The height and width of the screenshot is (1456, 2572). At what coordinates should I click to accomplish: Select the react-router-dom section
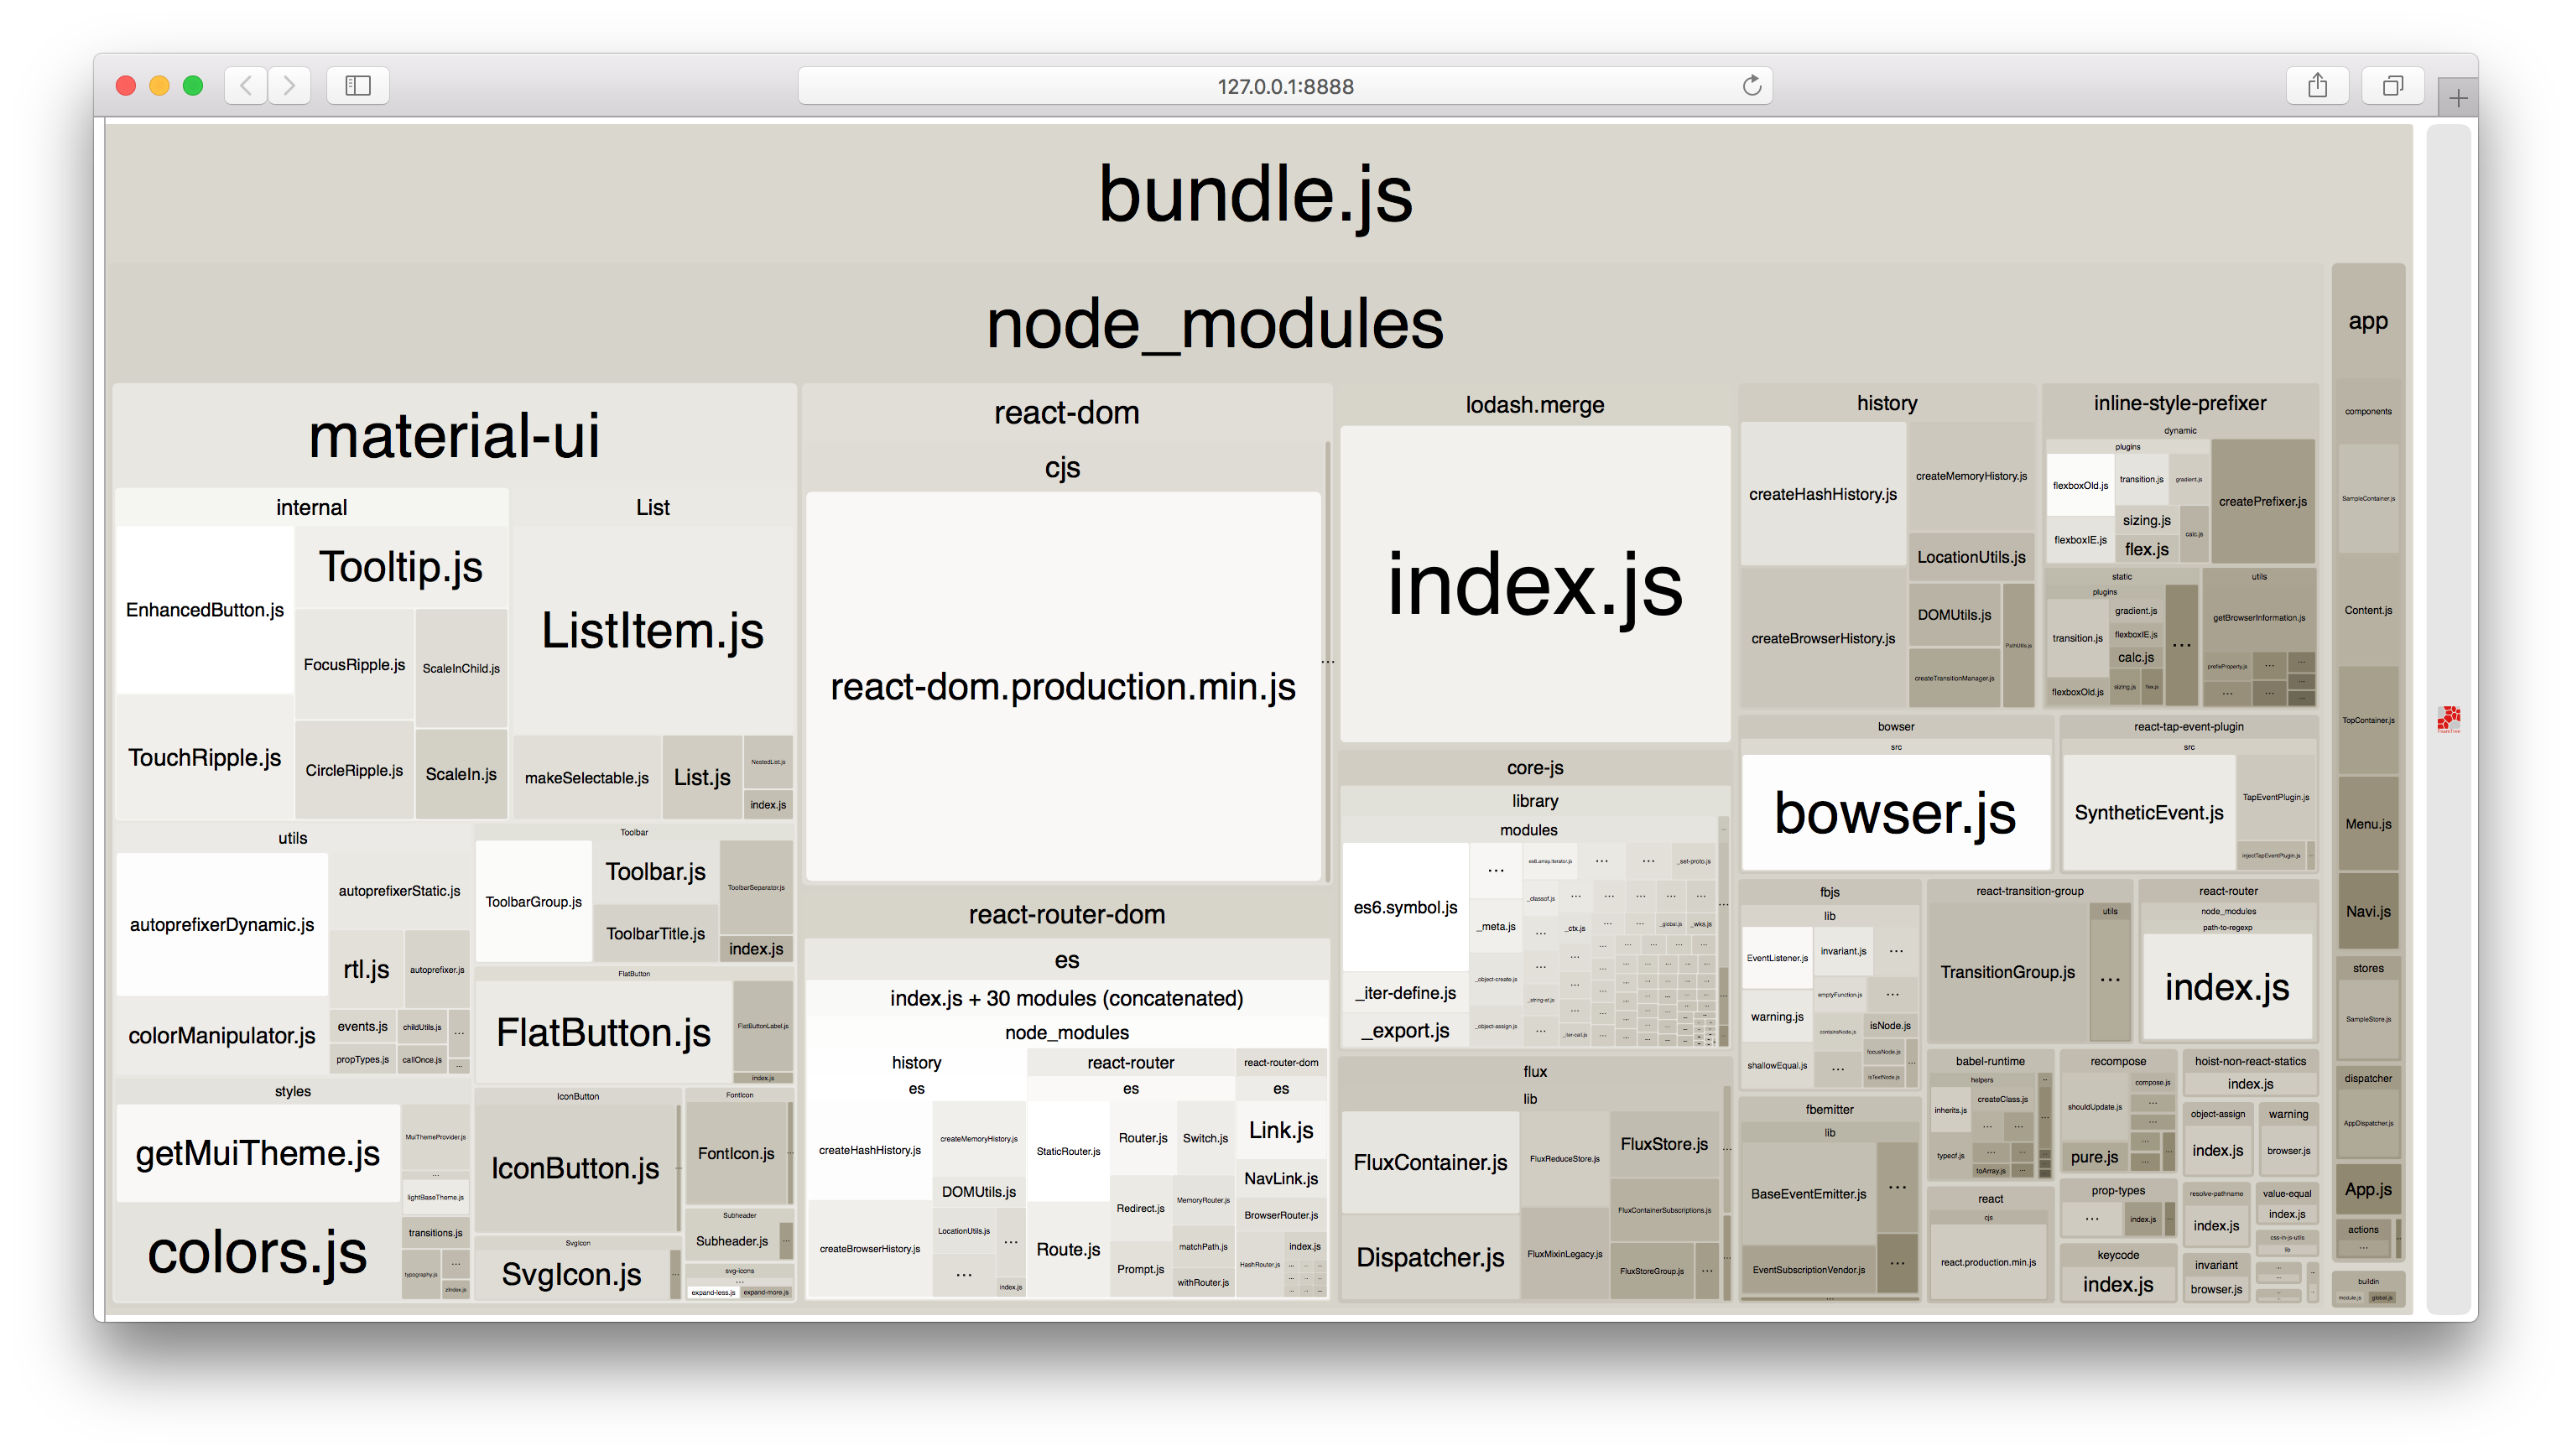[1069, 915]
